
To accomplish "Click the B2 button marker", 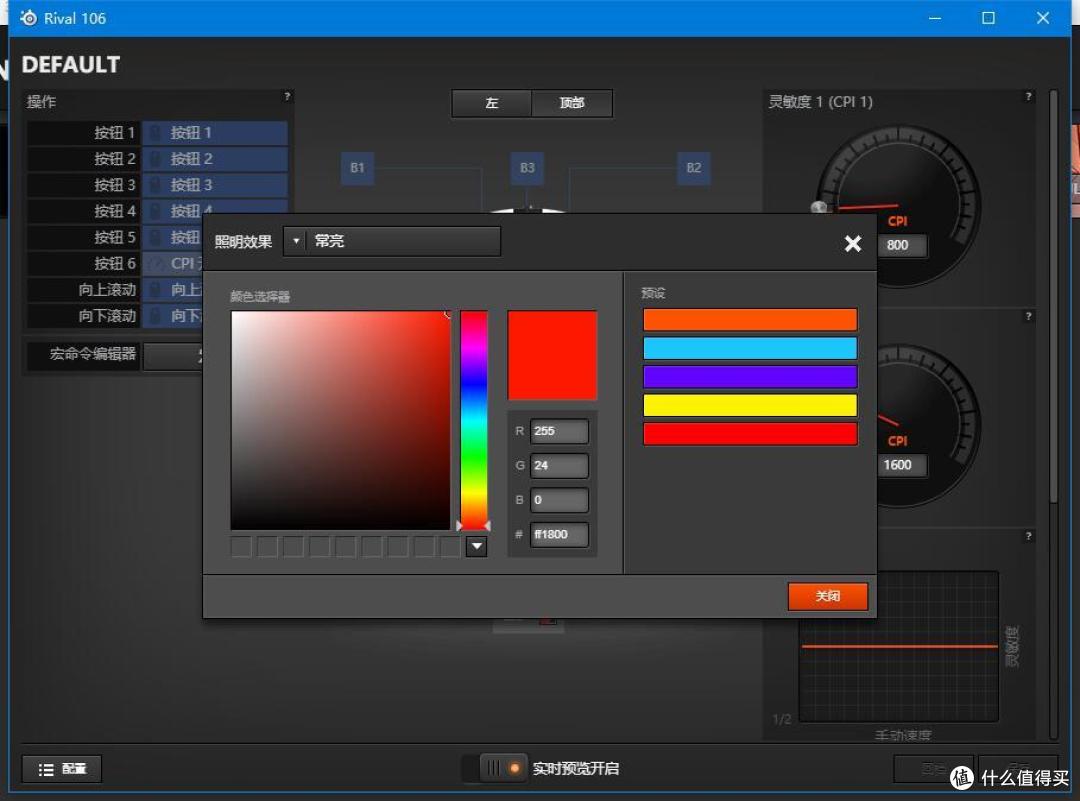I will [694, 168].
